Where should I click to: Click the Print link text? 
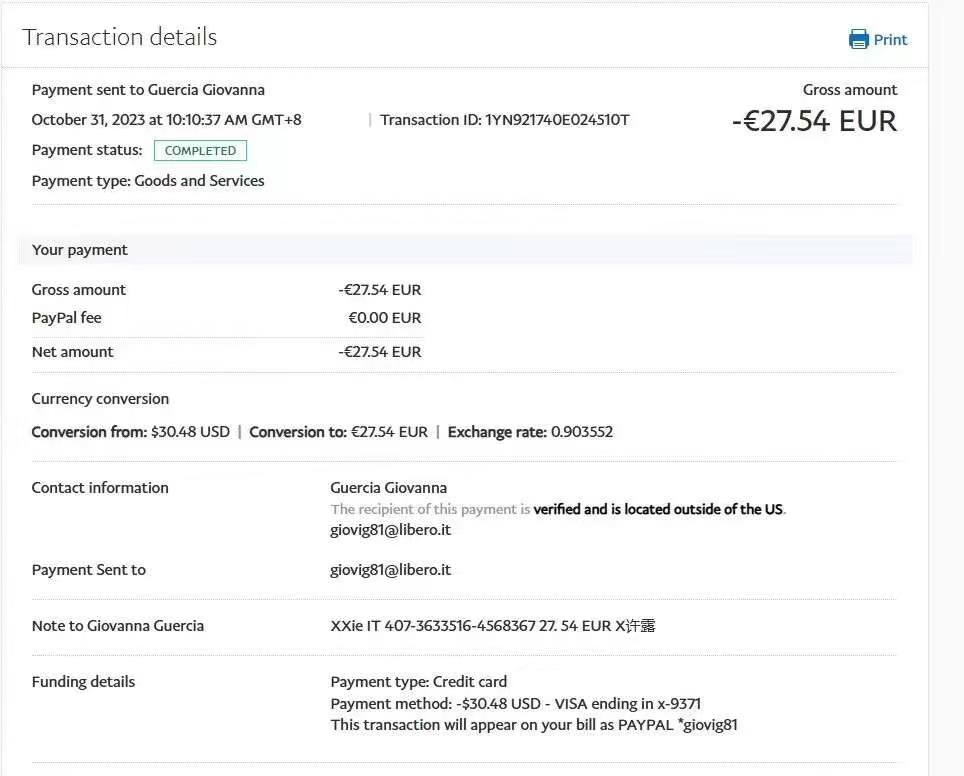pyautogui.click(x=890, y=40)
